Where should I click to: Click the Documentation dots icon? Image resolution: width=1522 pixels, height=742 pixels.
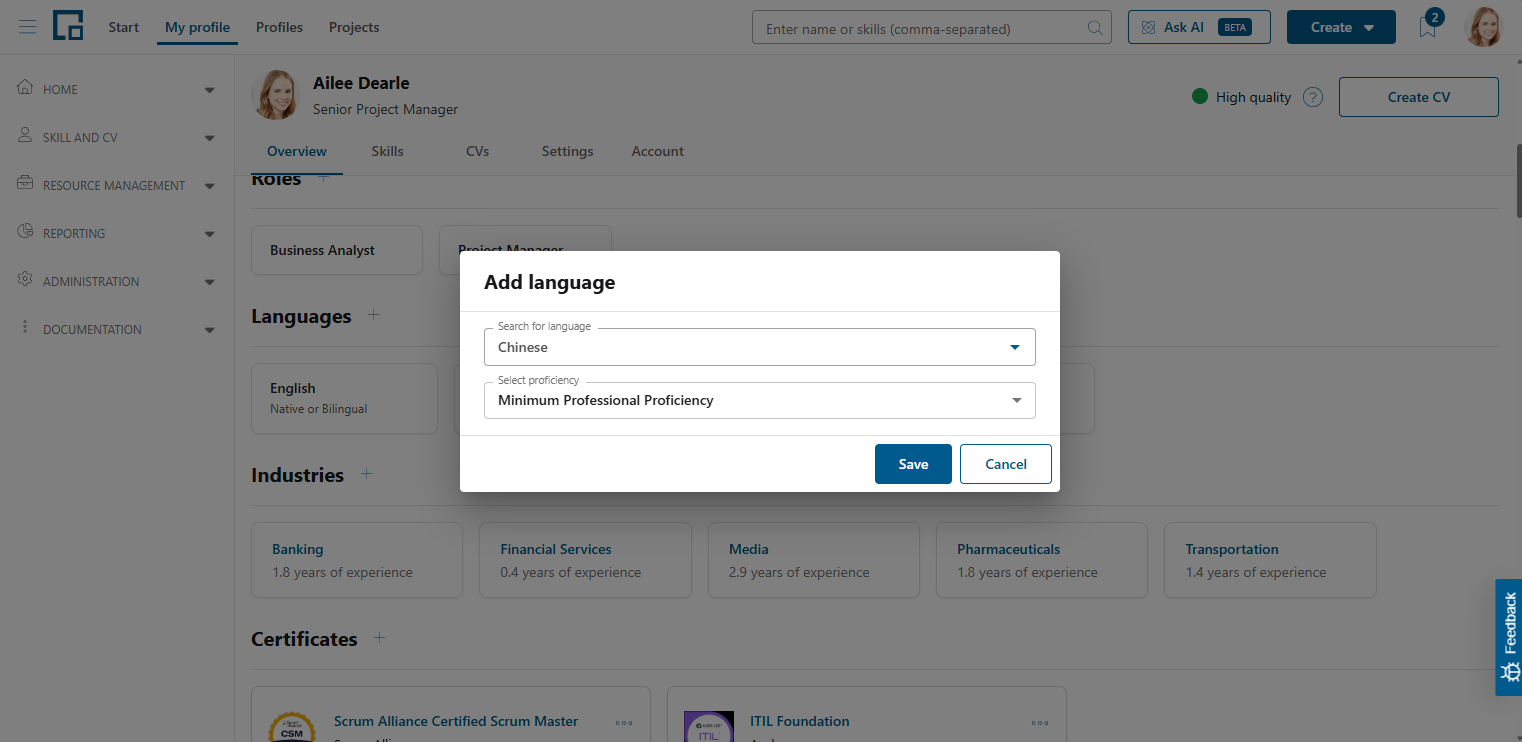point(26,328)
